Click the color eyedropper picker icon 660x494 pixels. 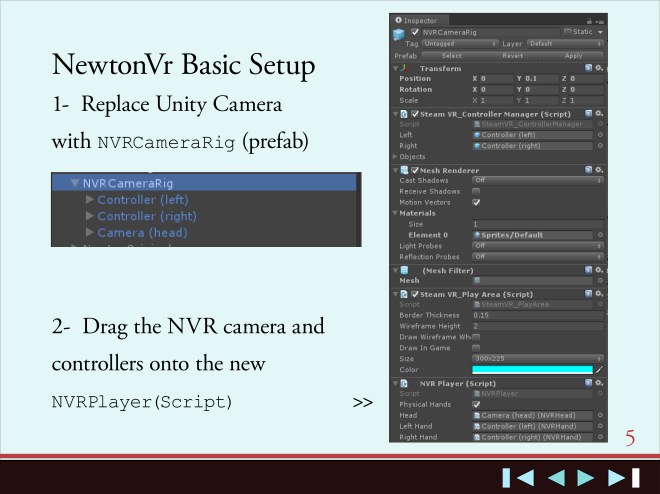599,370
